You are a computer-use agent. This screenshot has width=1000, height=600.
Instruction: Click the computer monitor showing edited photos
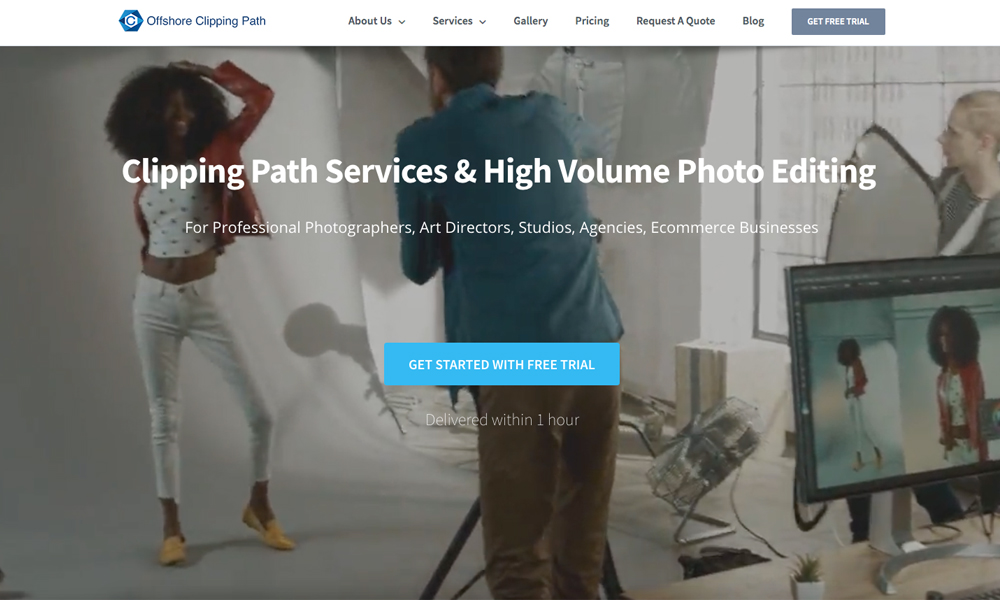(x=890, y=380)
